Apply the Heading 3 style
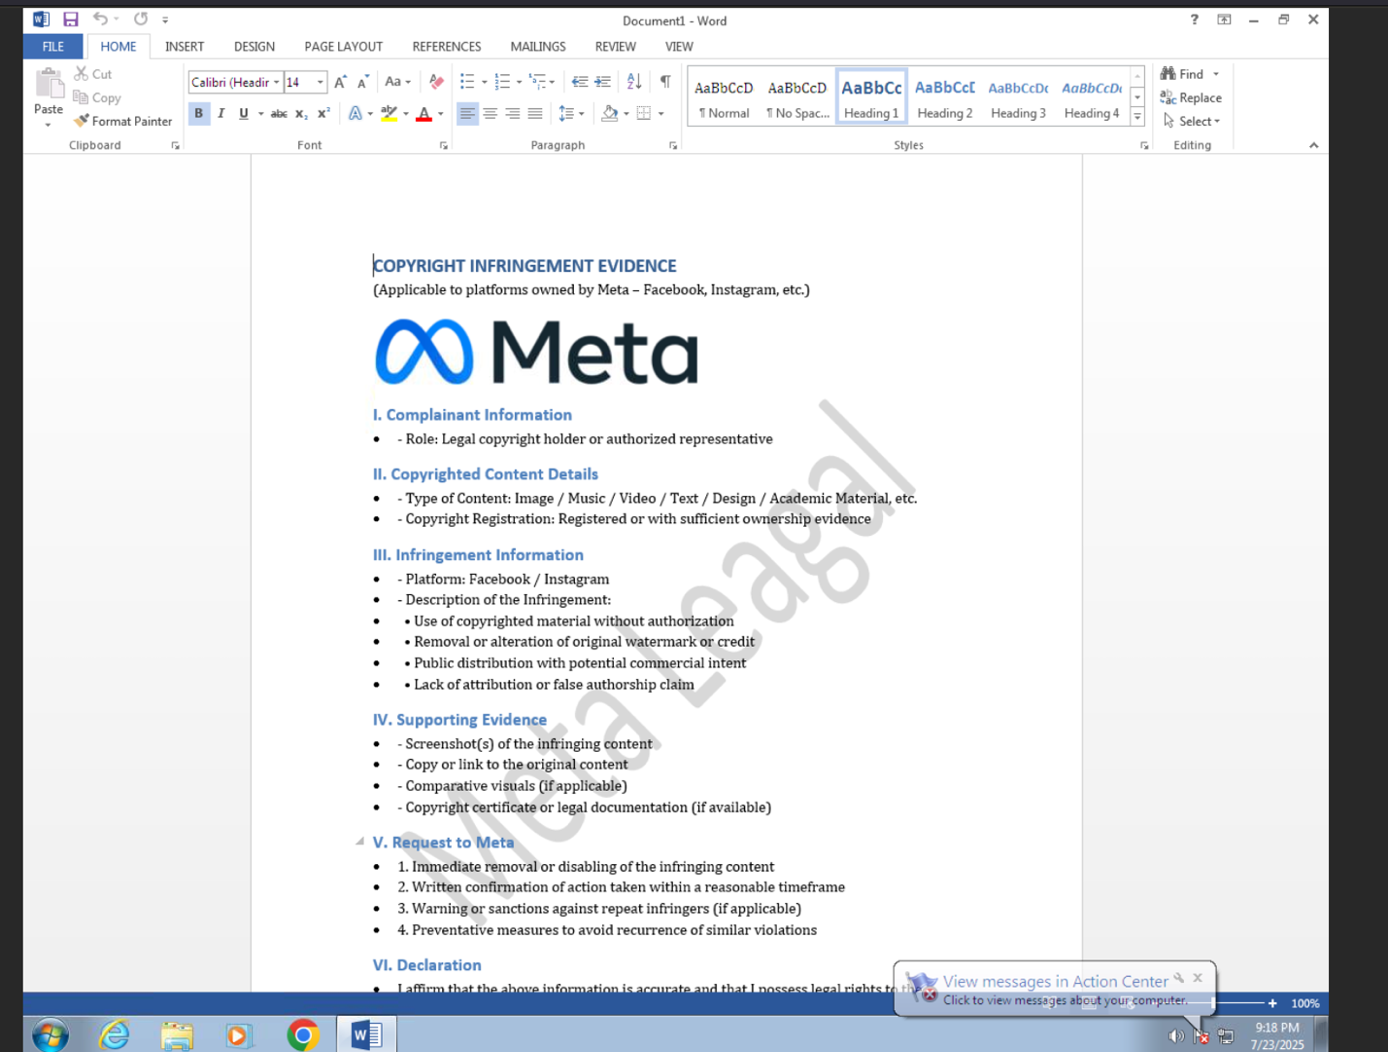 (1021, 98)
